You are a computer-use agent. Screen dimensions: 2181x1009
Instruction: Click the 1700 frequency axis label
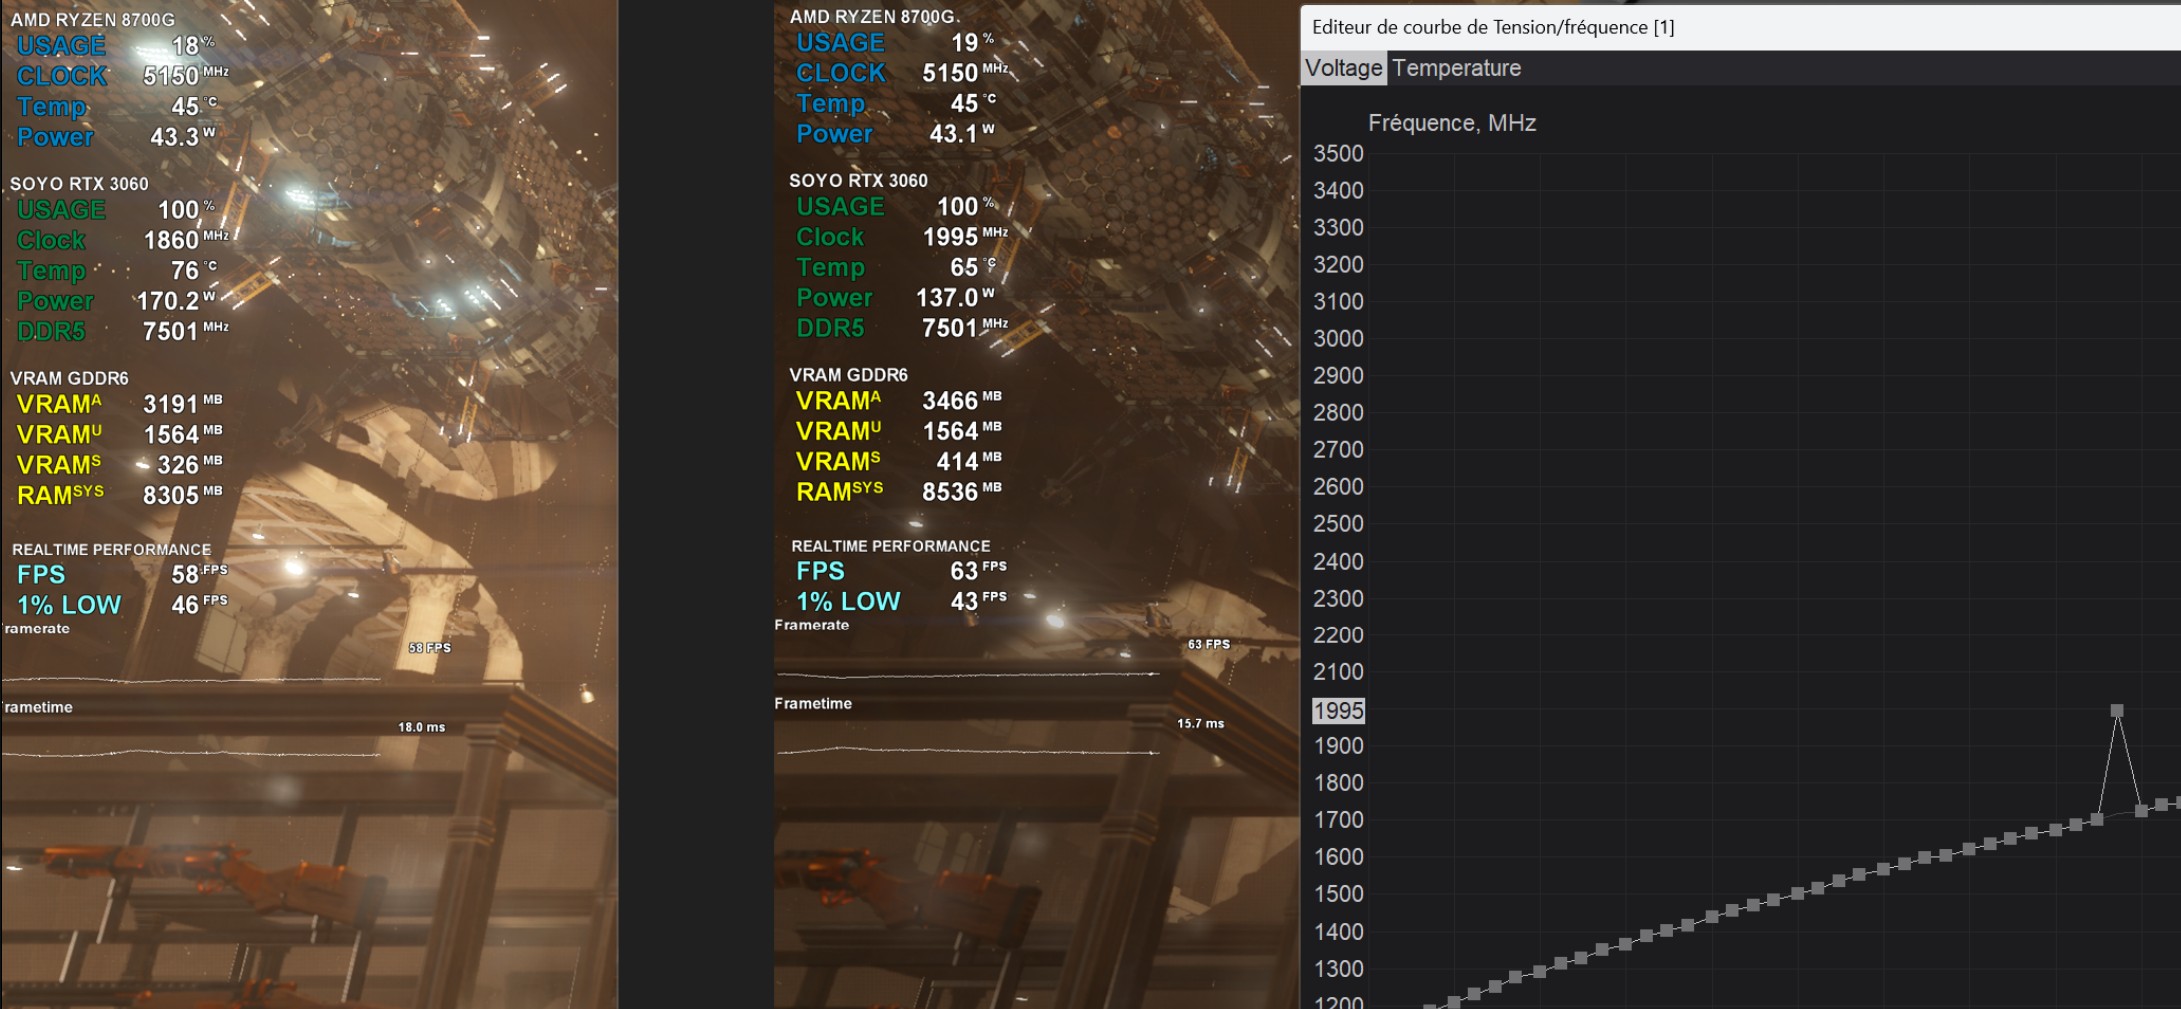pos(1338,820)
